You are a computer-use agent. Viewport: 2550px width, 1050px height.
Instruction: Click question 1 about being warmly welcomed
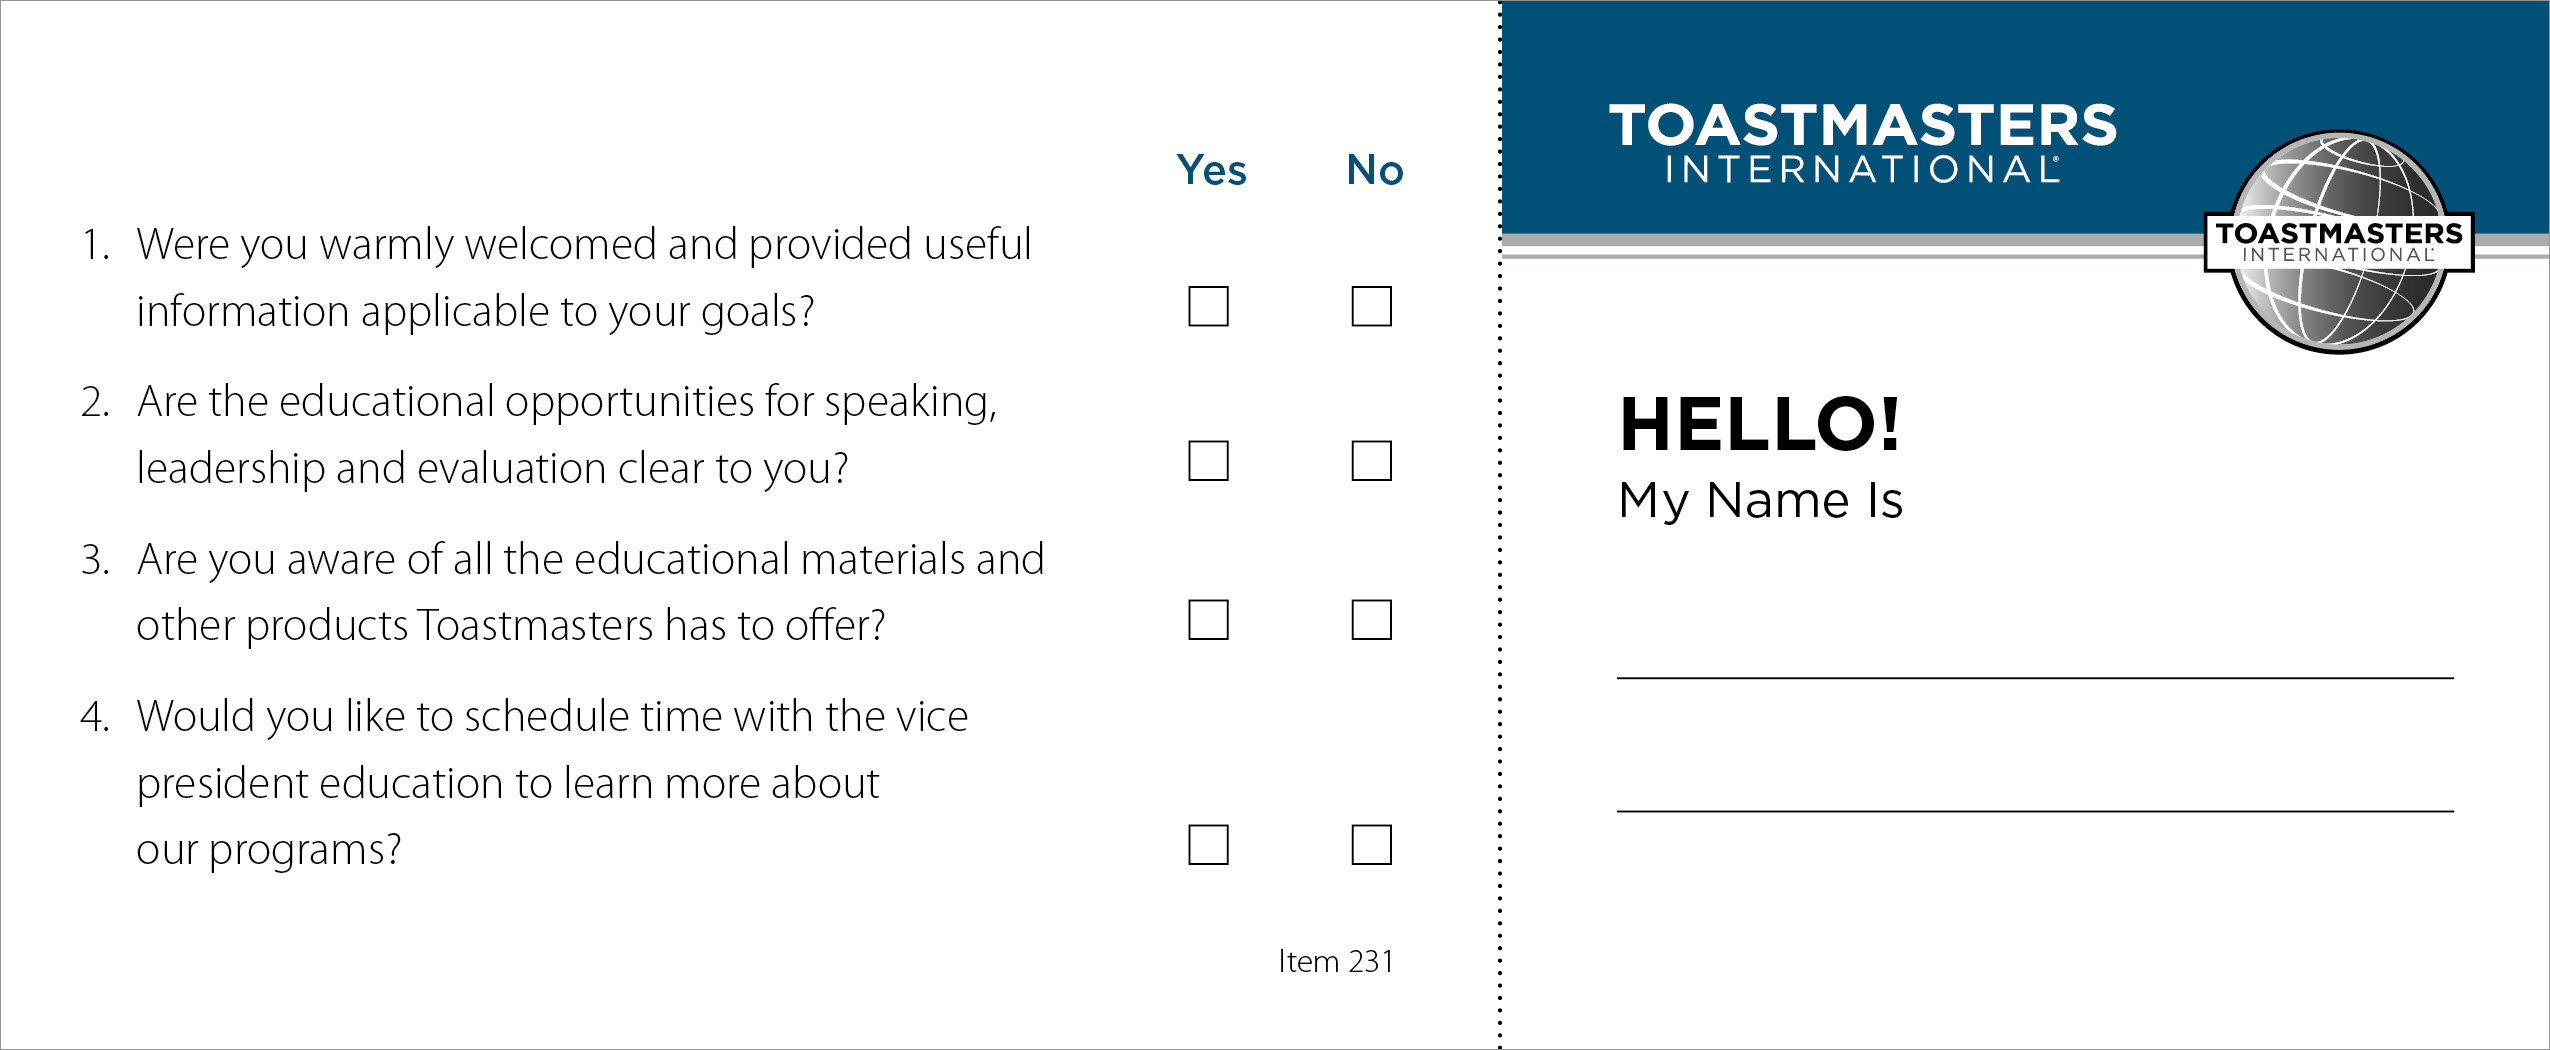(x=556, y=277)
